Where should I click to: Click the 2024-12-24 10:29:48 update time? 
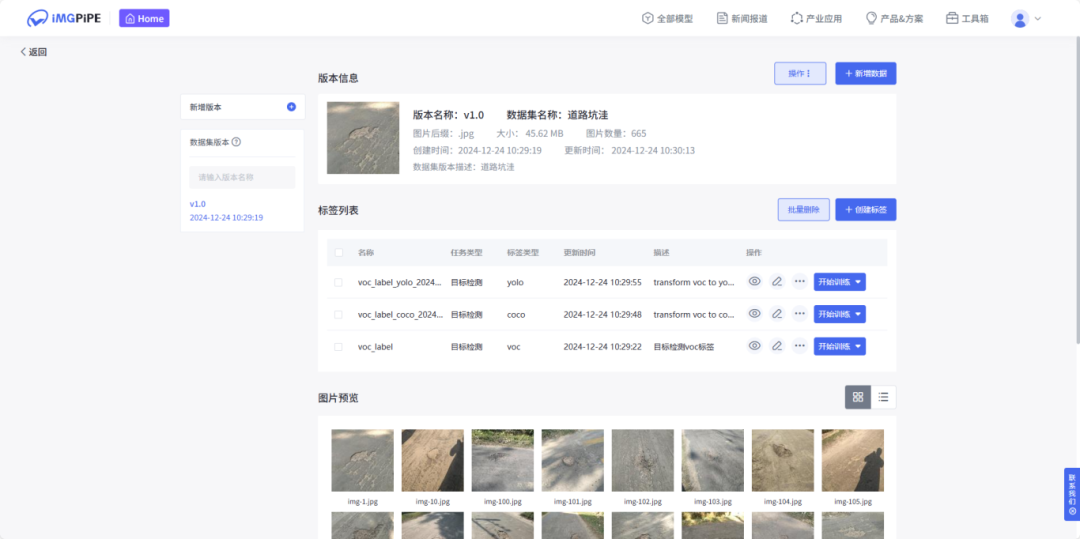(x=603, y=315)
